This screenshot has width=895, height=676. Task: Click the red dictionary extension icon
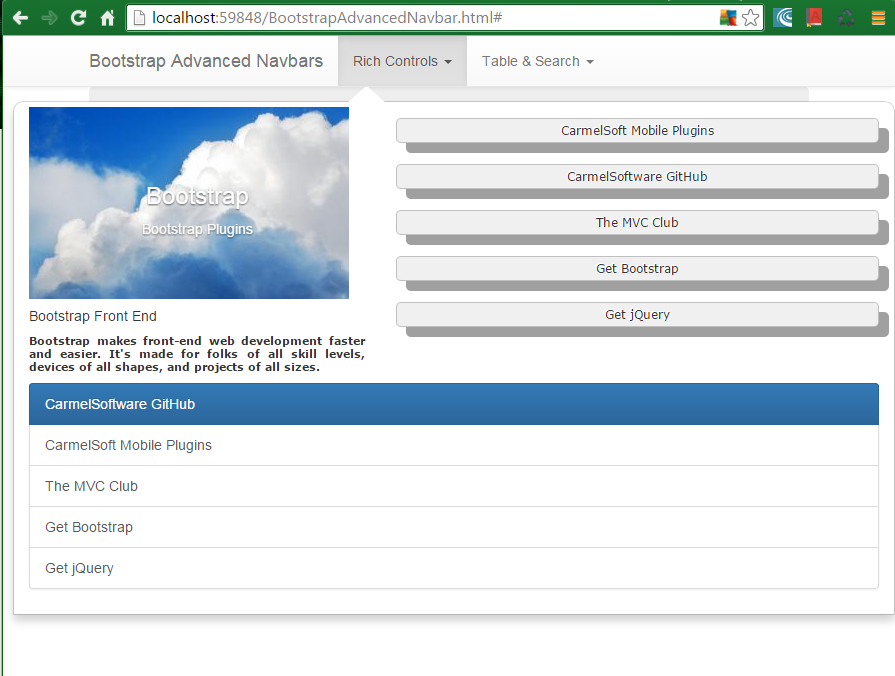813,16
